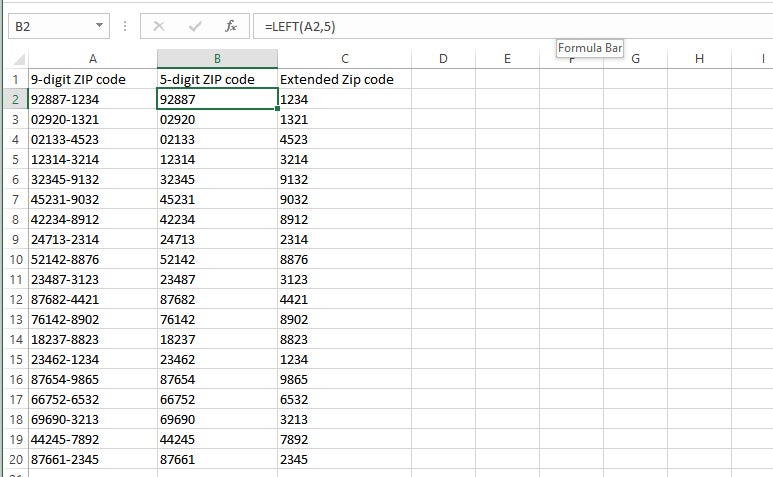Image resolution: width=773 pixels, height=477 pixels.
Task: Open the Insert Function fx icon
Action: point(231,26)
